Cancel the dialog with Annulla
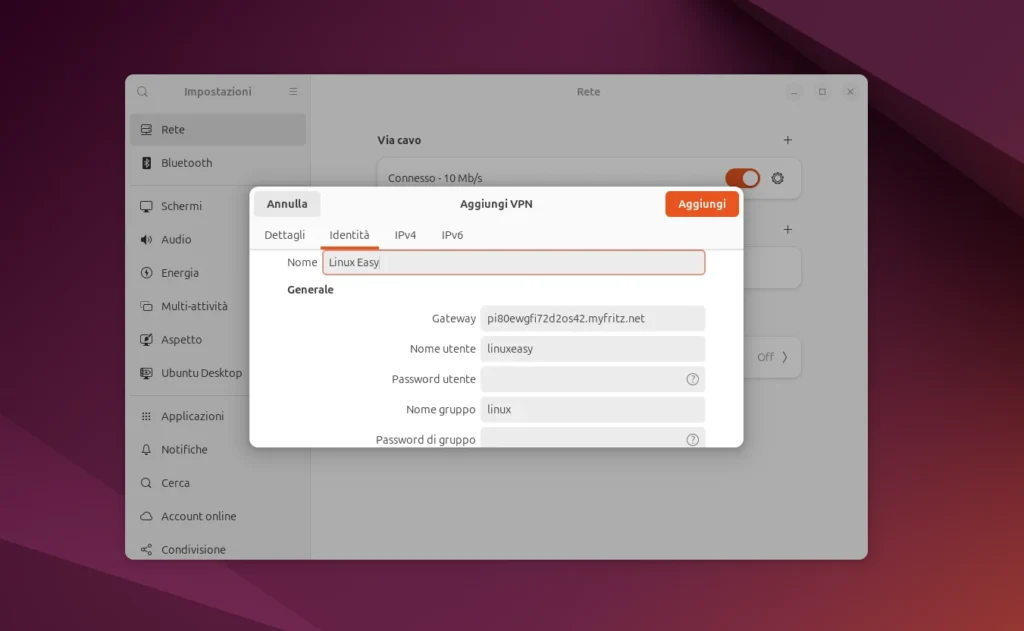This screenshot has height=631, width=1024. tap(287, 203)
